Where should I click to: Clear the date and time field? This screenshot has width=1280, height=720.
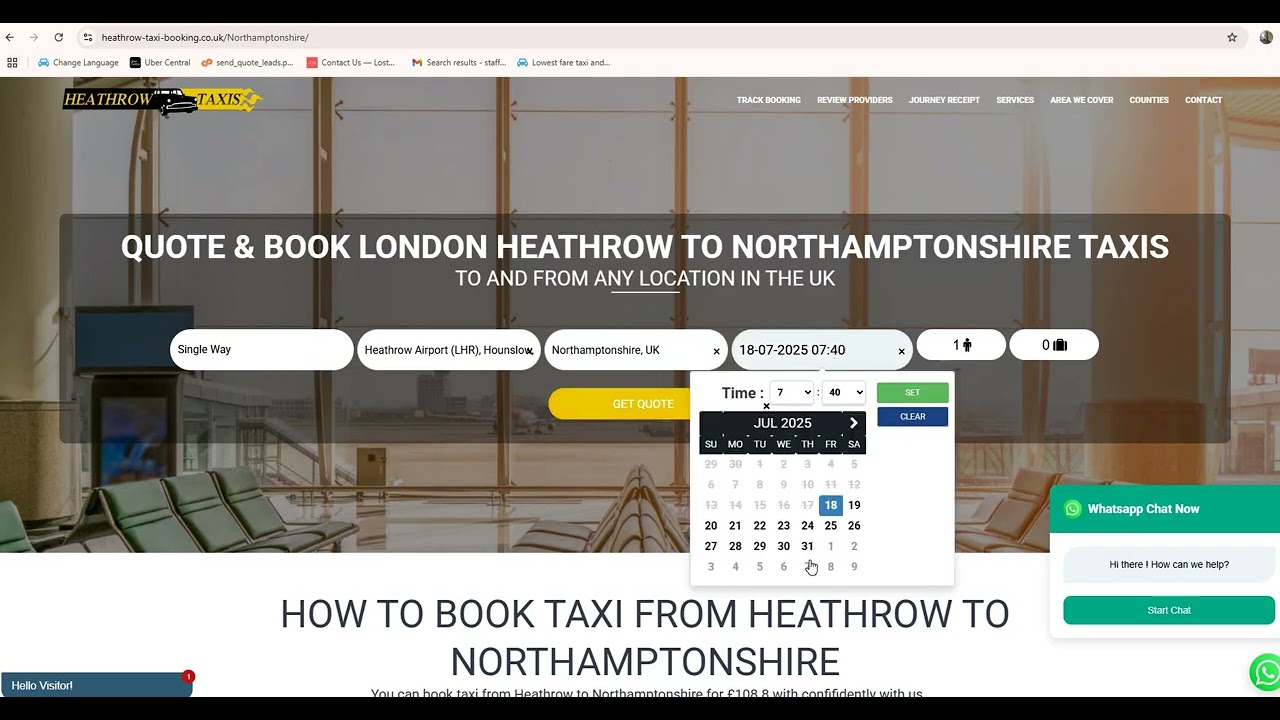pos(901,352)
